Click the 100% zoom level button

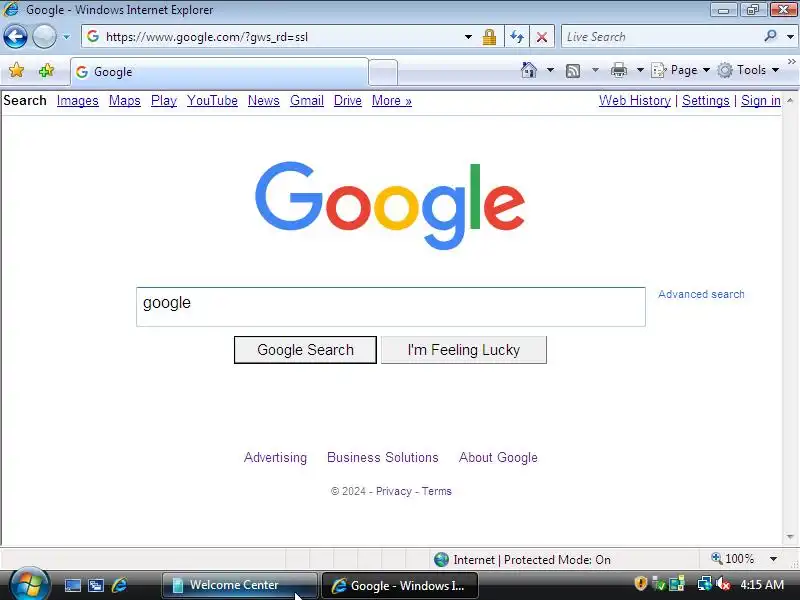click(733, 559)
